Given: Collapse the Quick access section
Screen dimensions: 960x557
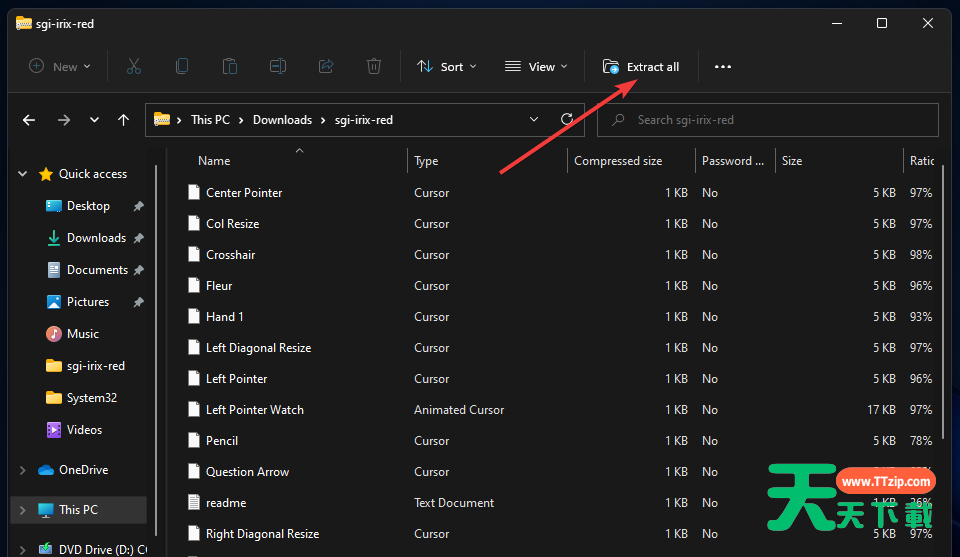Looking at the screenshot, I should [23, 174].
